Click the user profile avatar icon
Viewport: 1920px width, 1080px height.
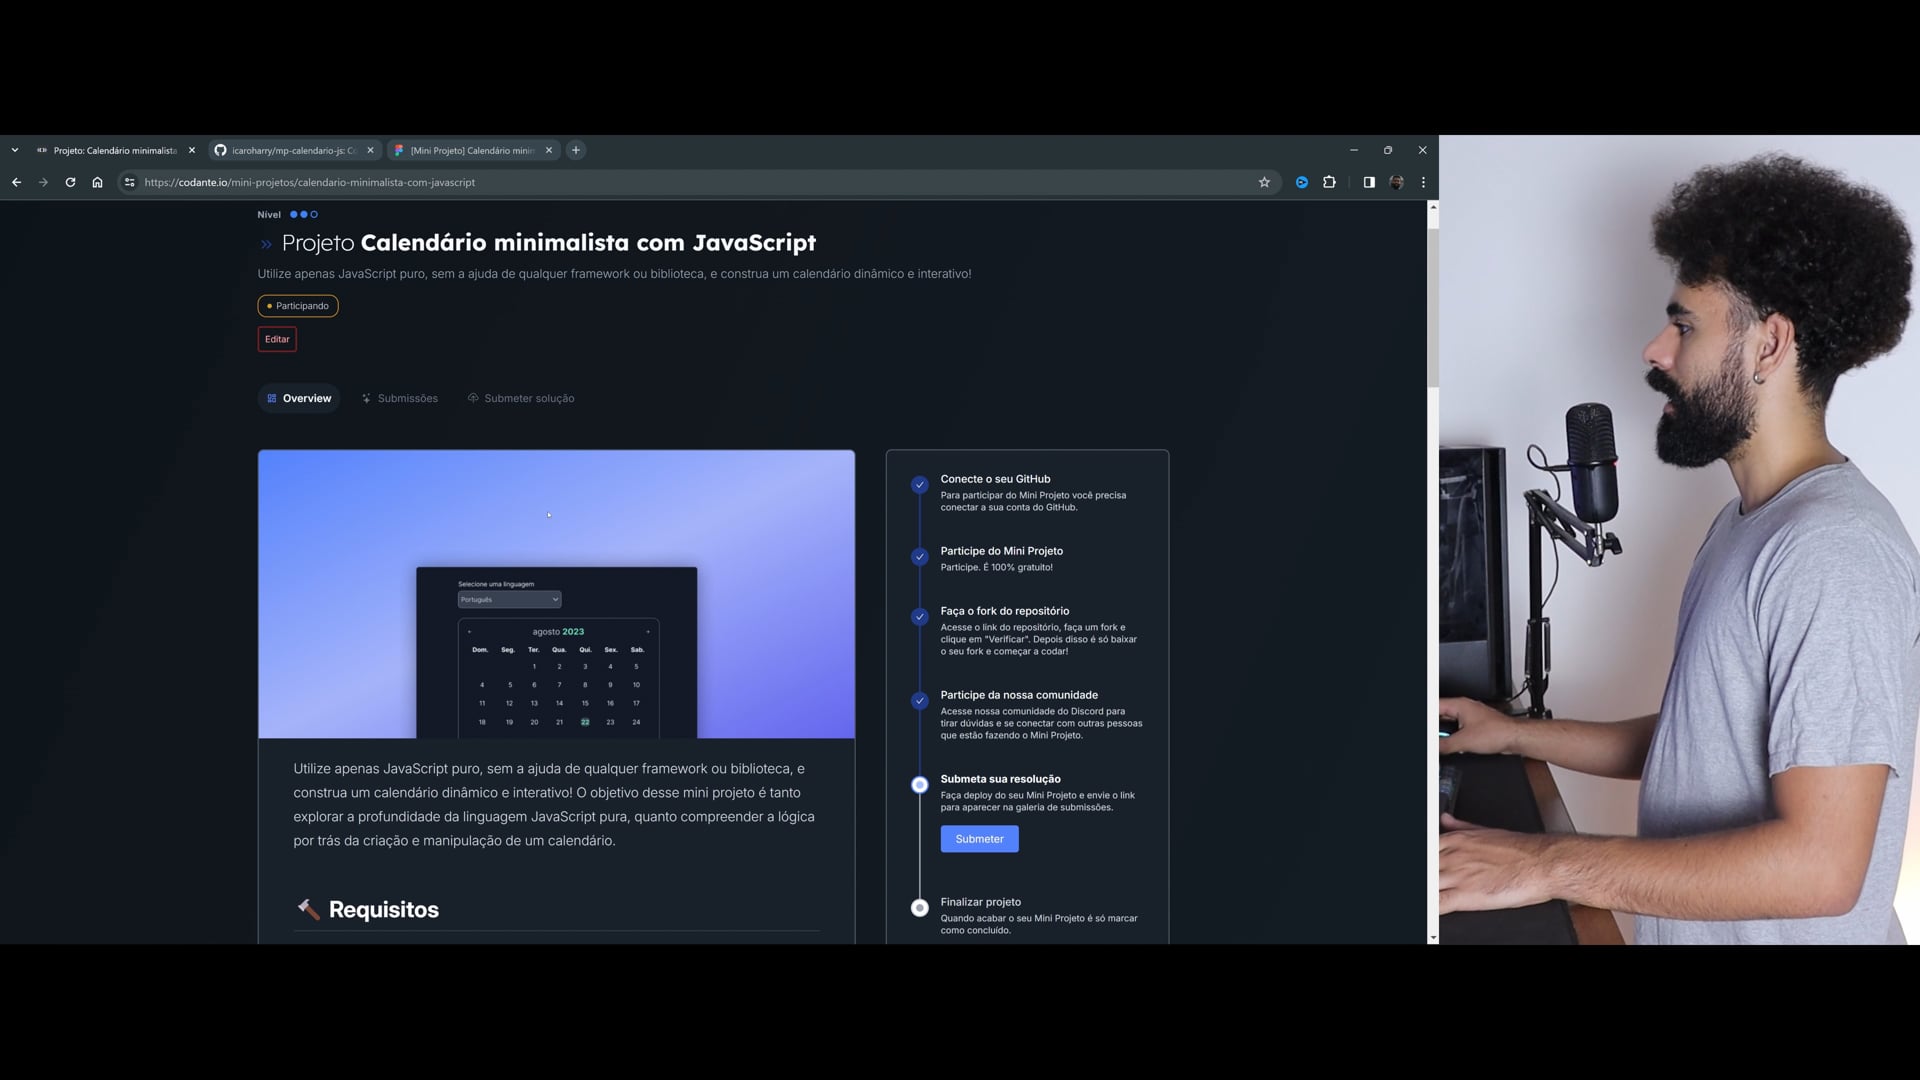(1397, 182)
